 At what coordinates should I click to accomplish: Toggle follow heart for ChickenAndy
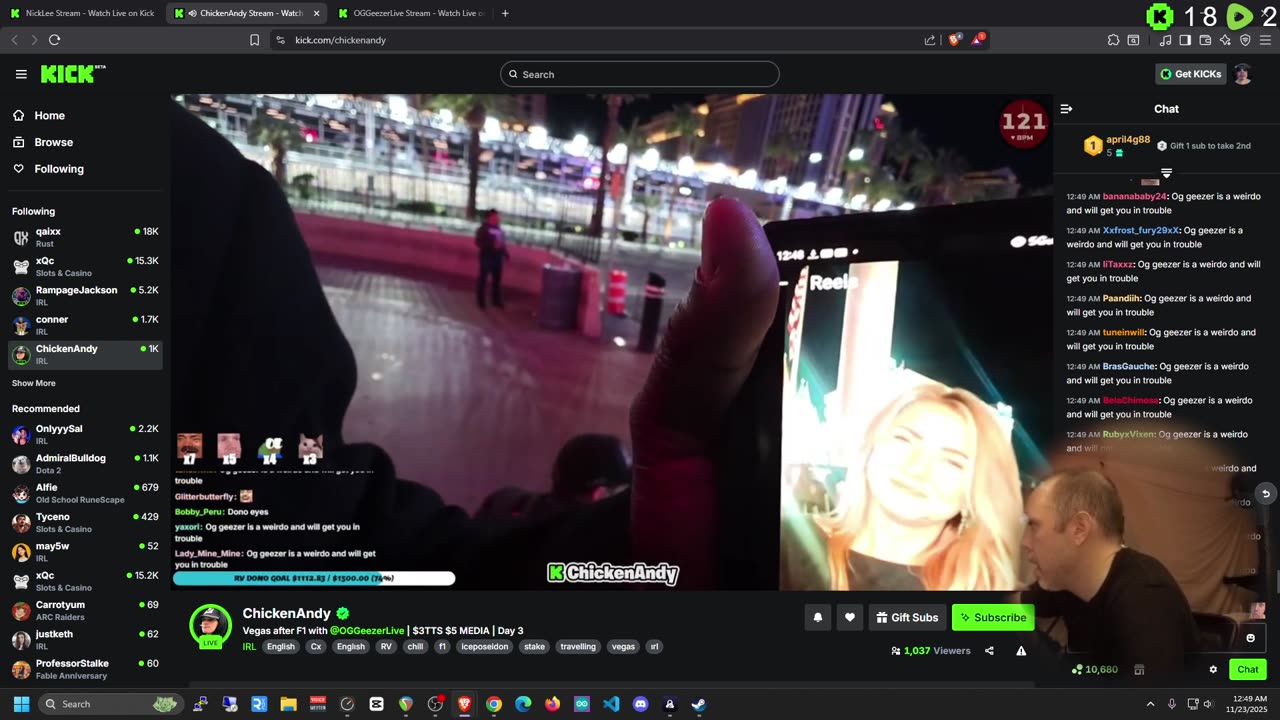(850, 617)
